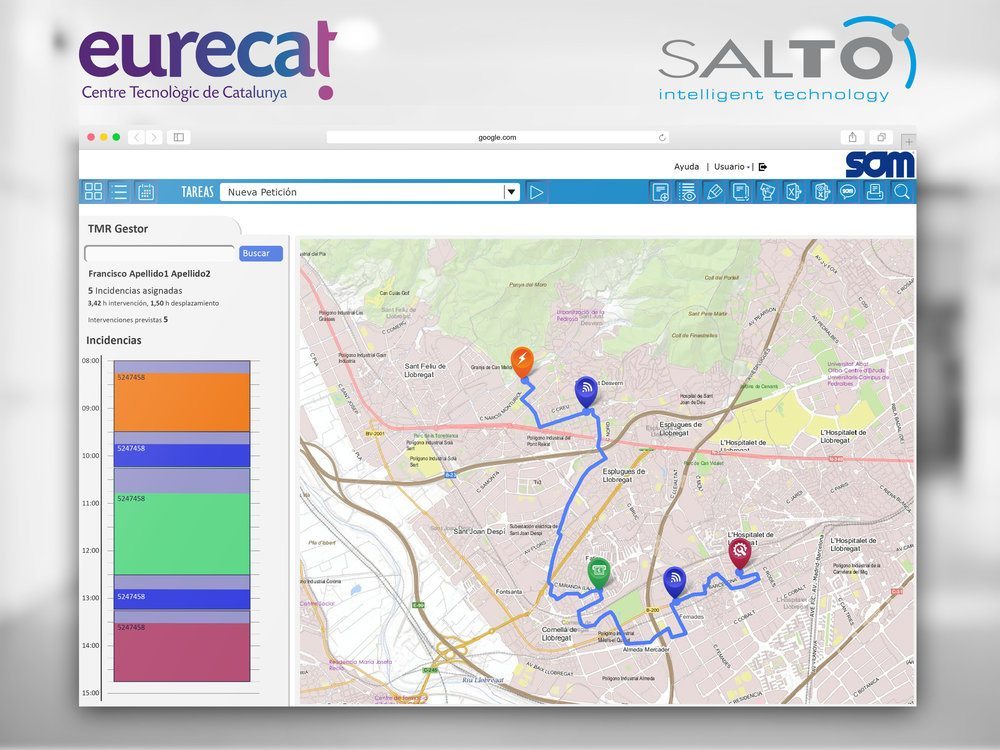Click the play arrow next to Nueva Petición
The width and height of the screenshot is (1000, 750).
(537, 192)
